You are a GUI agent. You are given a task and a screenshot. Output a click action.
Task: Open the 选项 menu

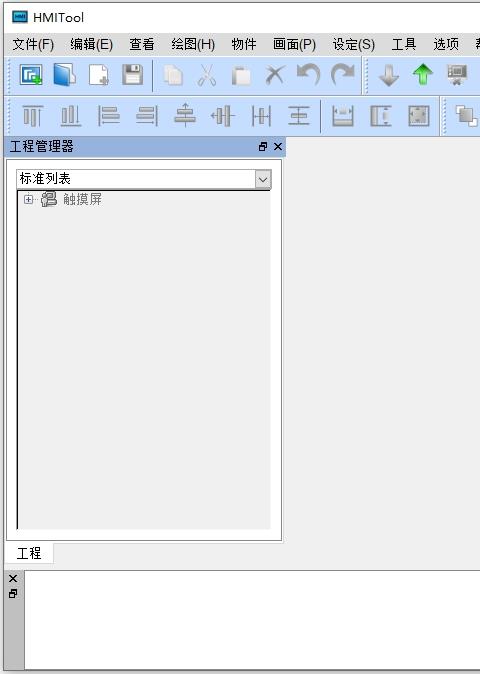pos(446,44)
